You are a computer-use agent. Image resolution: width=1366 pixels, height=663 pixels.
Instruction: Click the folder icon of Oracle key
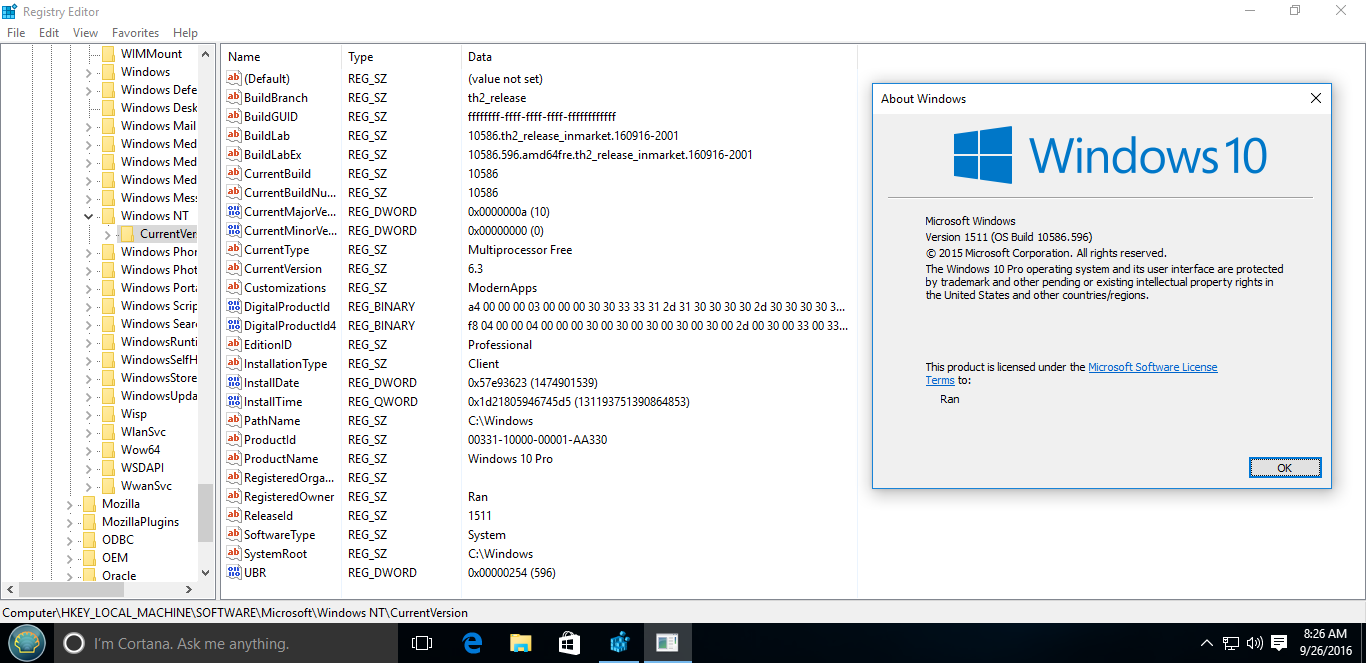point(89,576)
